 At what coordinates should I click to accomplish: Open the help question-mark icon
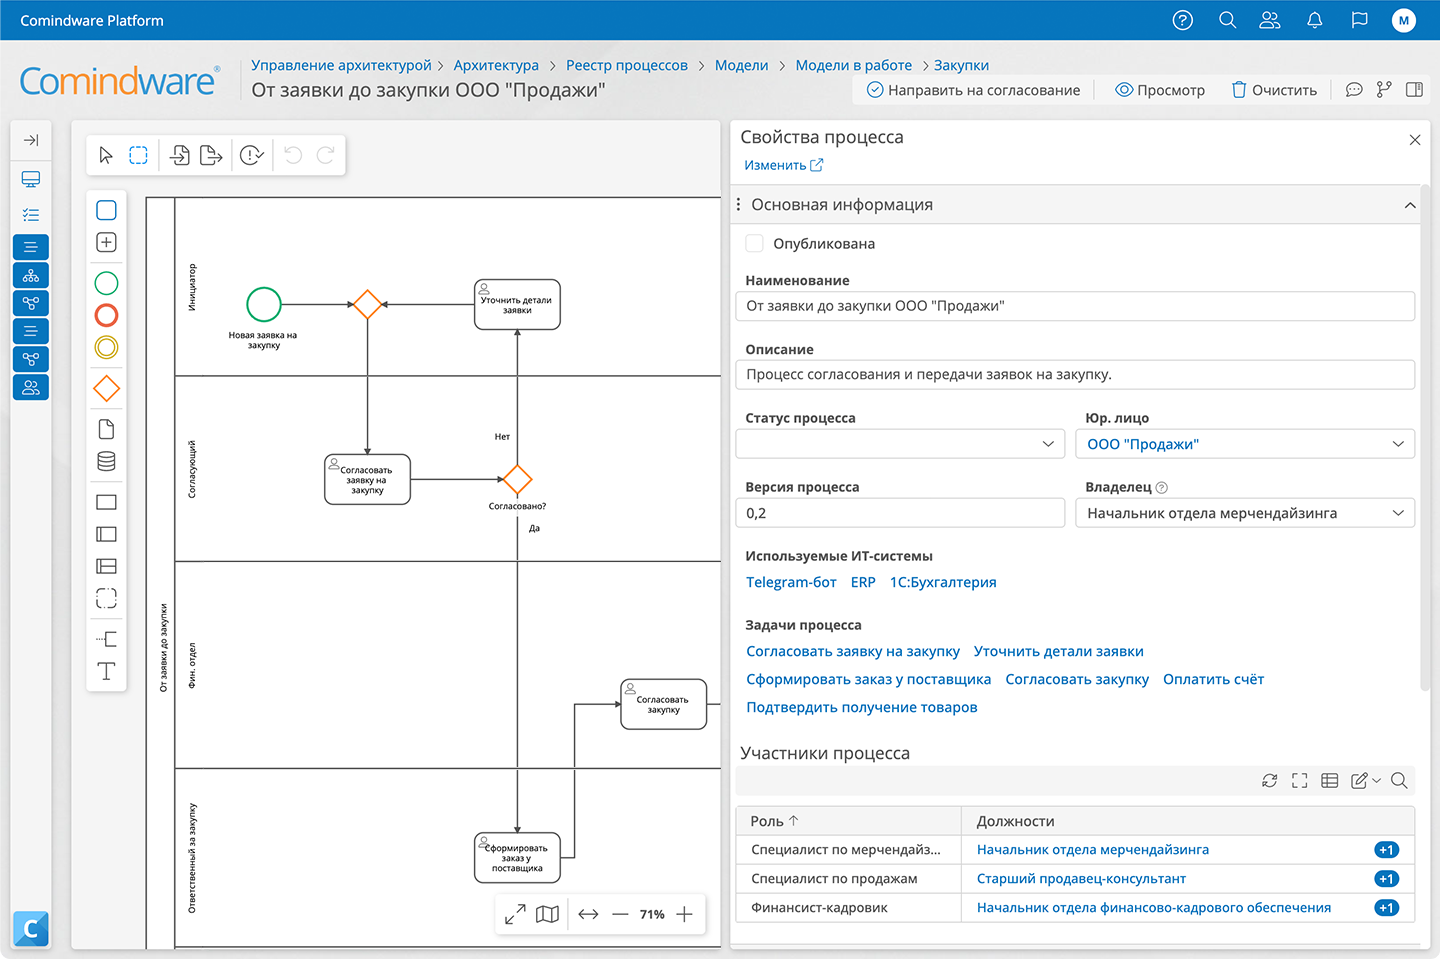1182,20
